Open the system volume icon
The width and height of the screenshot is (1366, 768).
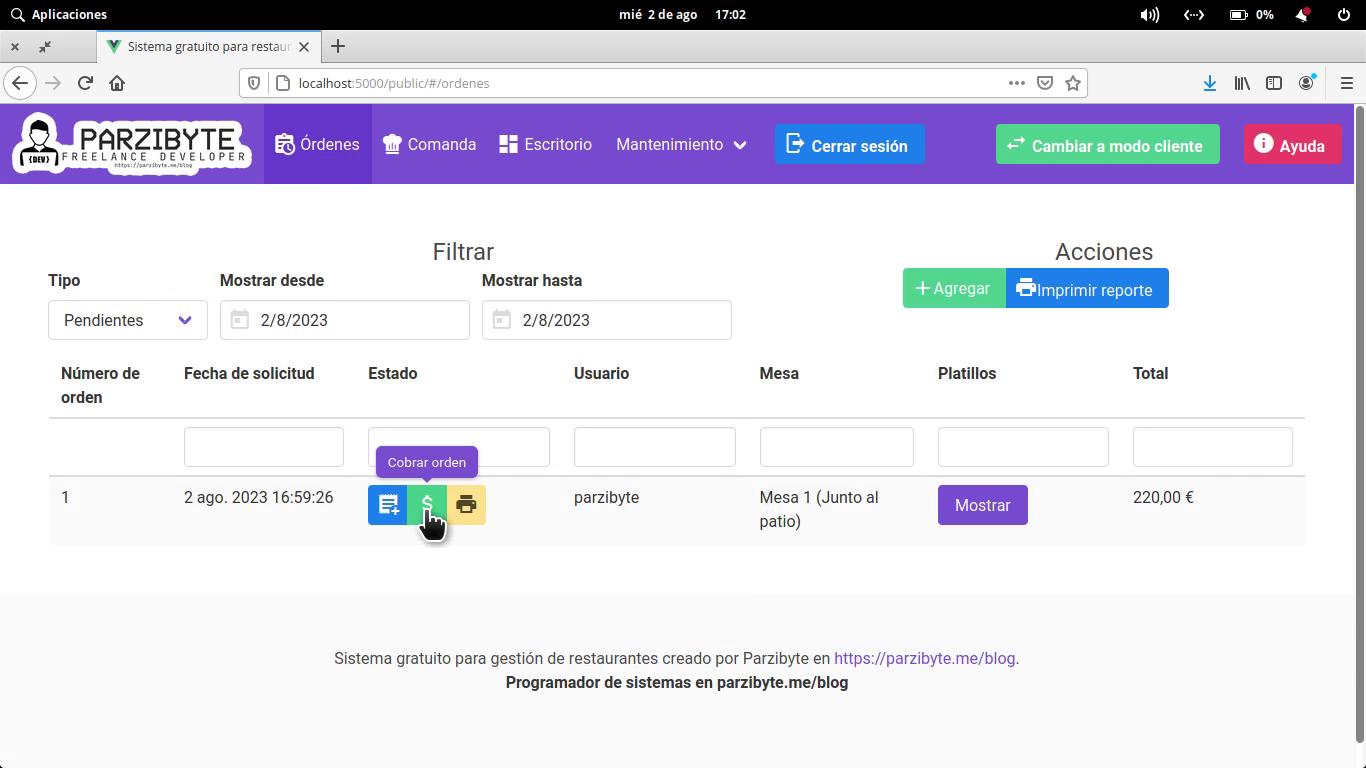click(1149, 15)
